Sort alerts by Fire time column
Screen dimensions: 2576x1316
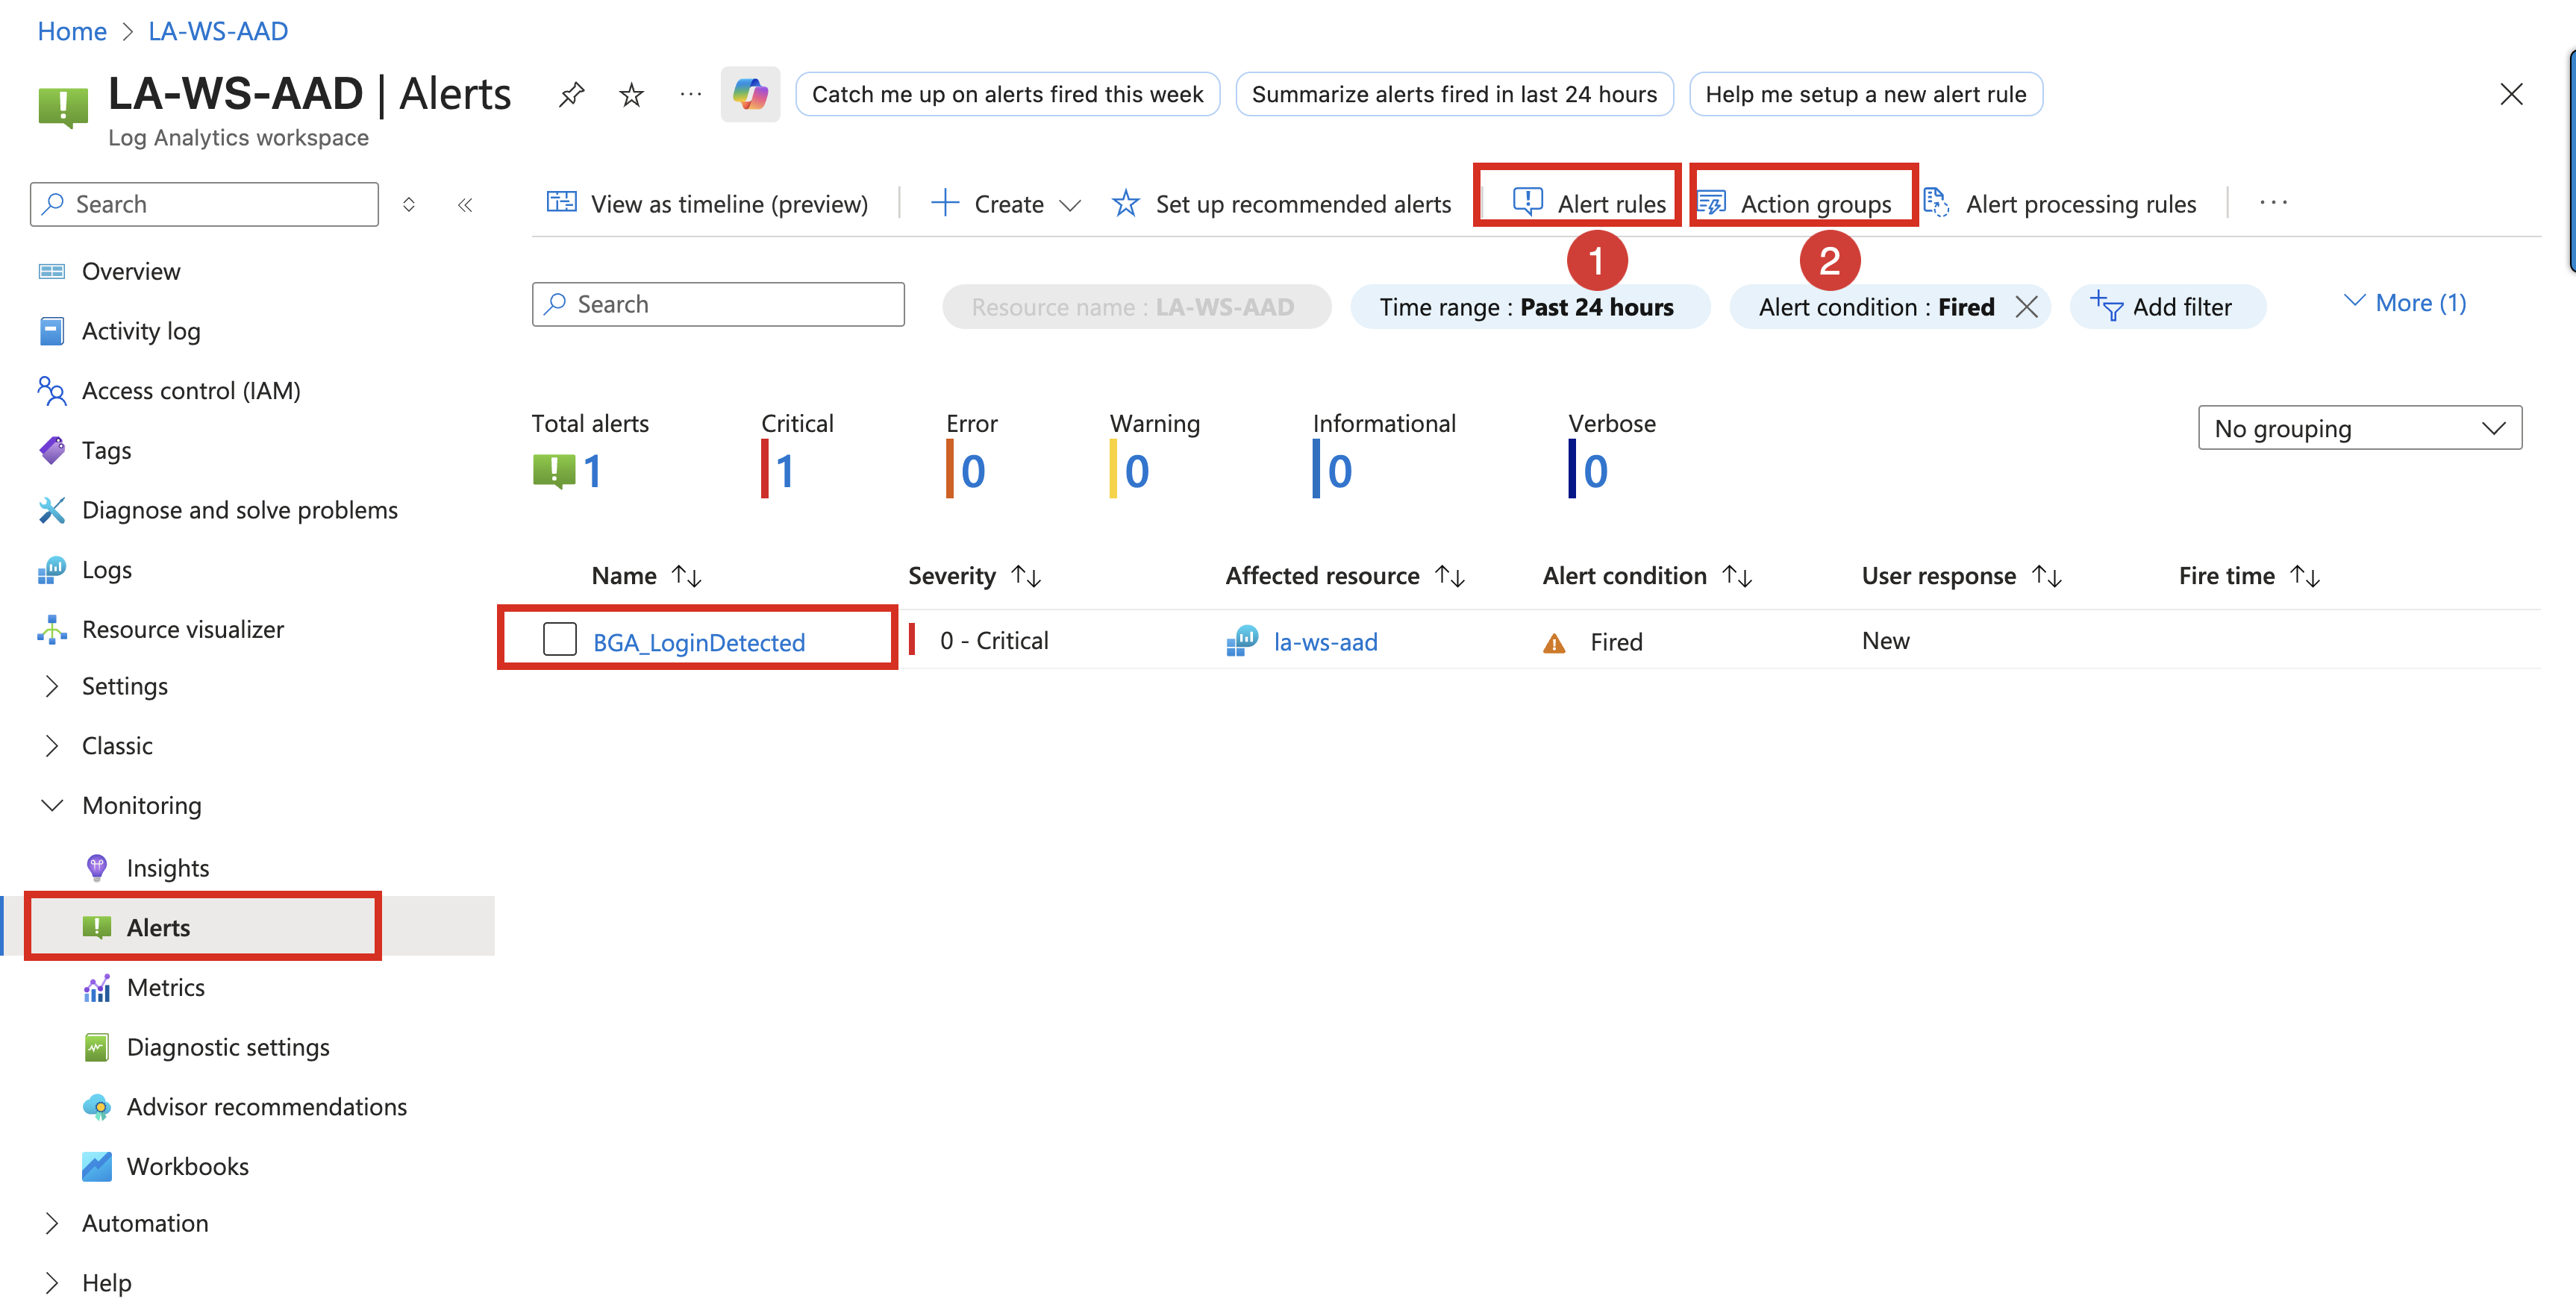[2305, 576]
